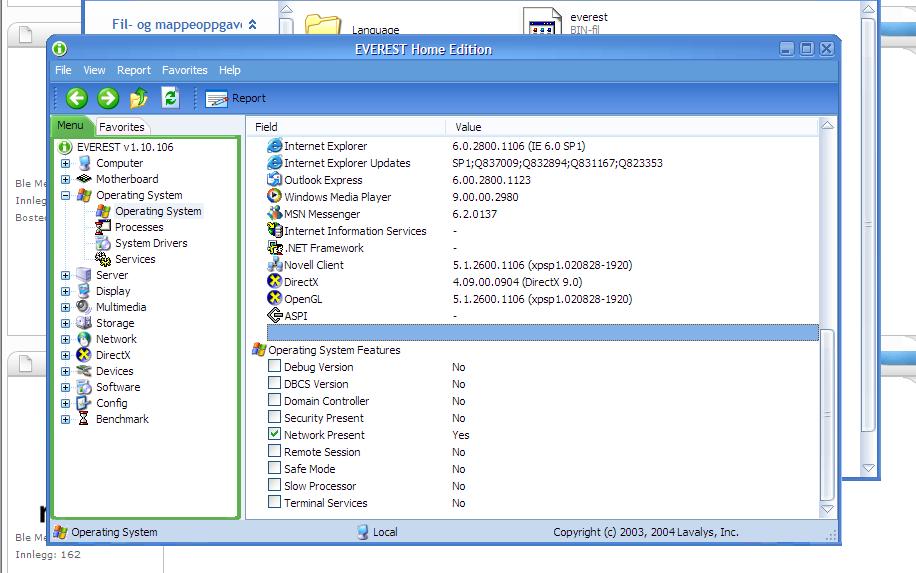Click the Outlook Express row icon

(274, 179)
